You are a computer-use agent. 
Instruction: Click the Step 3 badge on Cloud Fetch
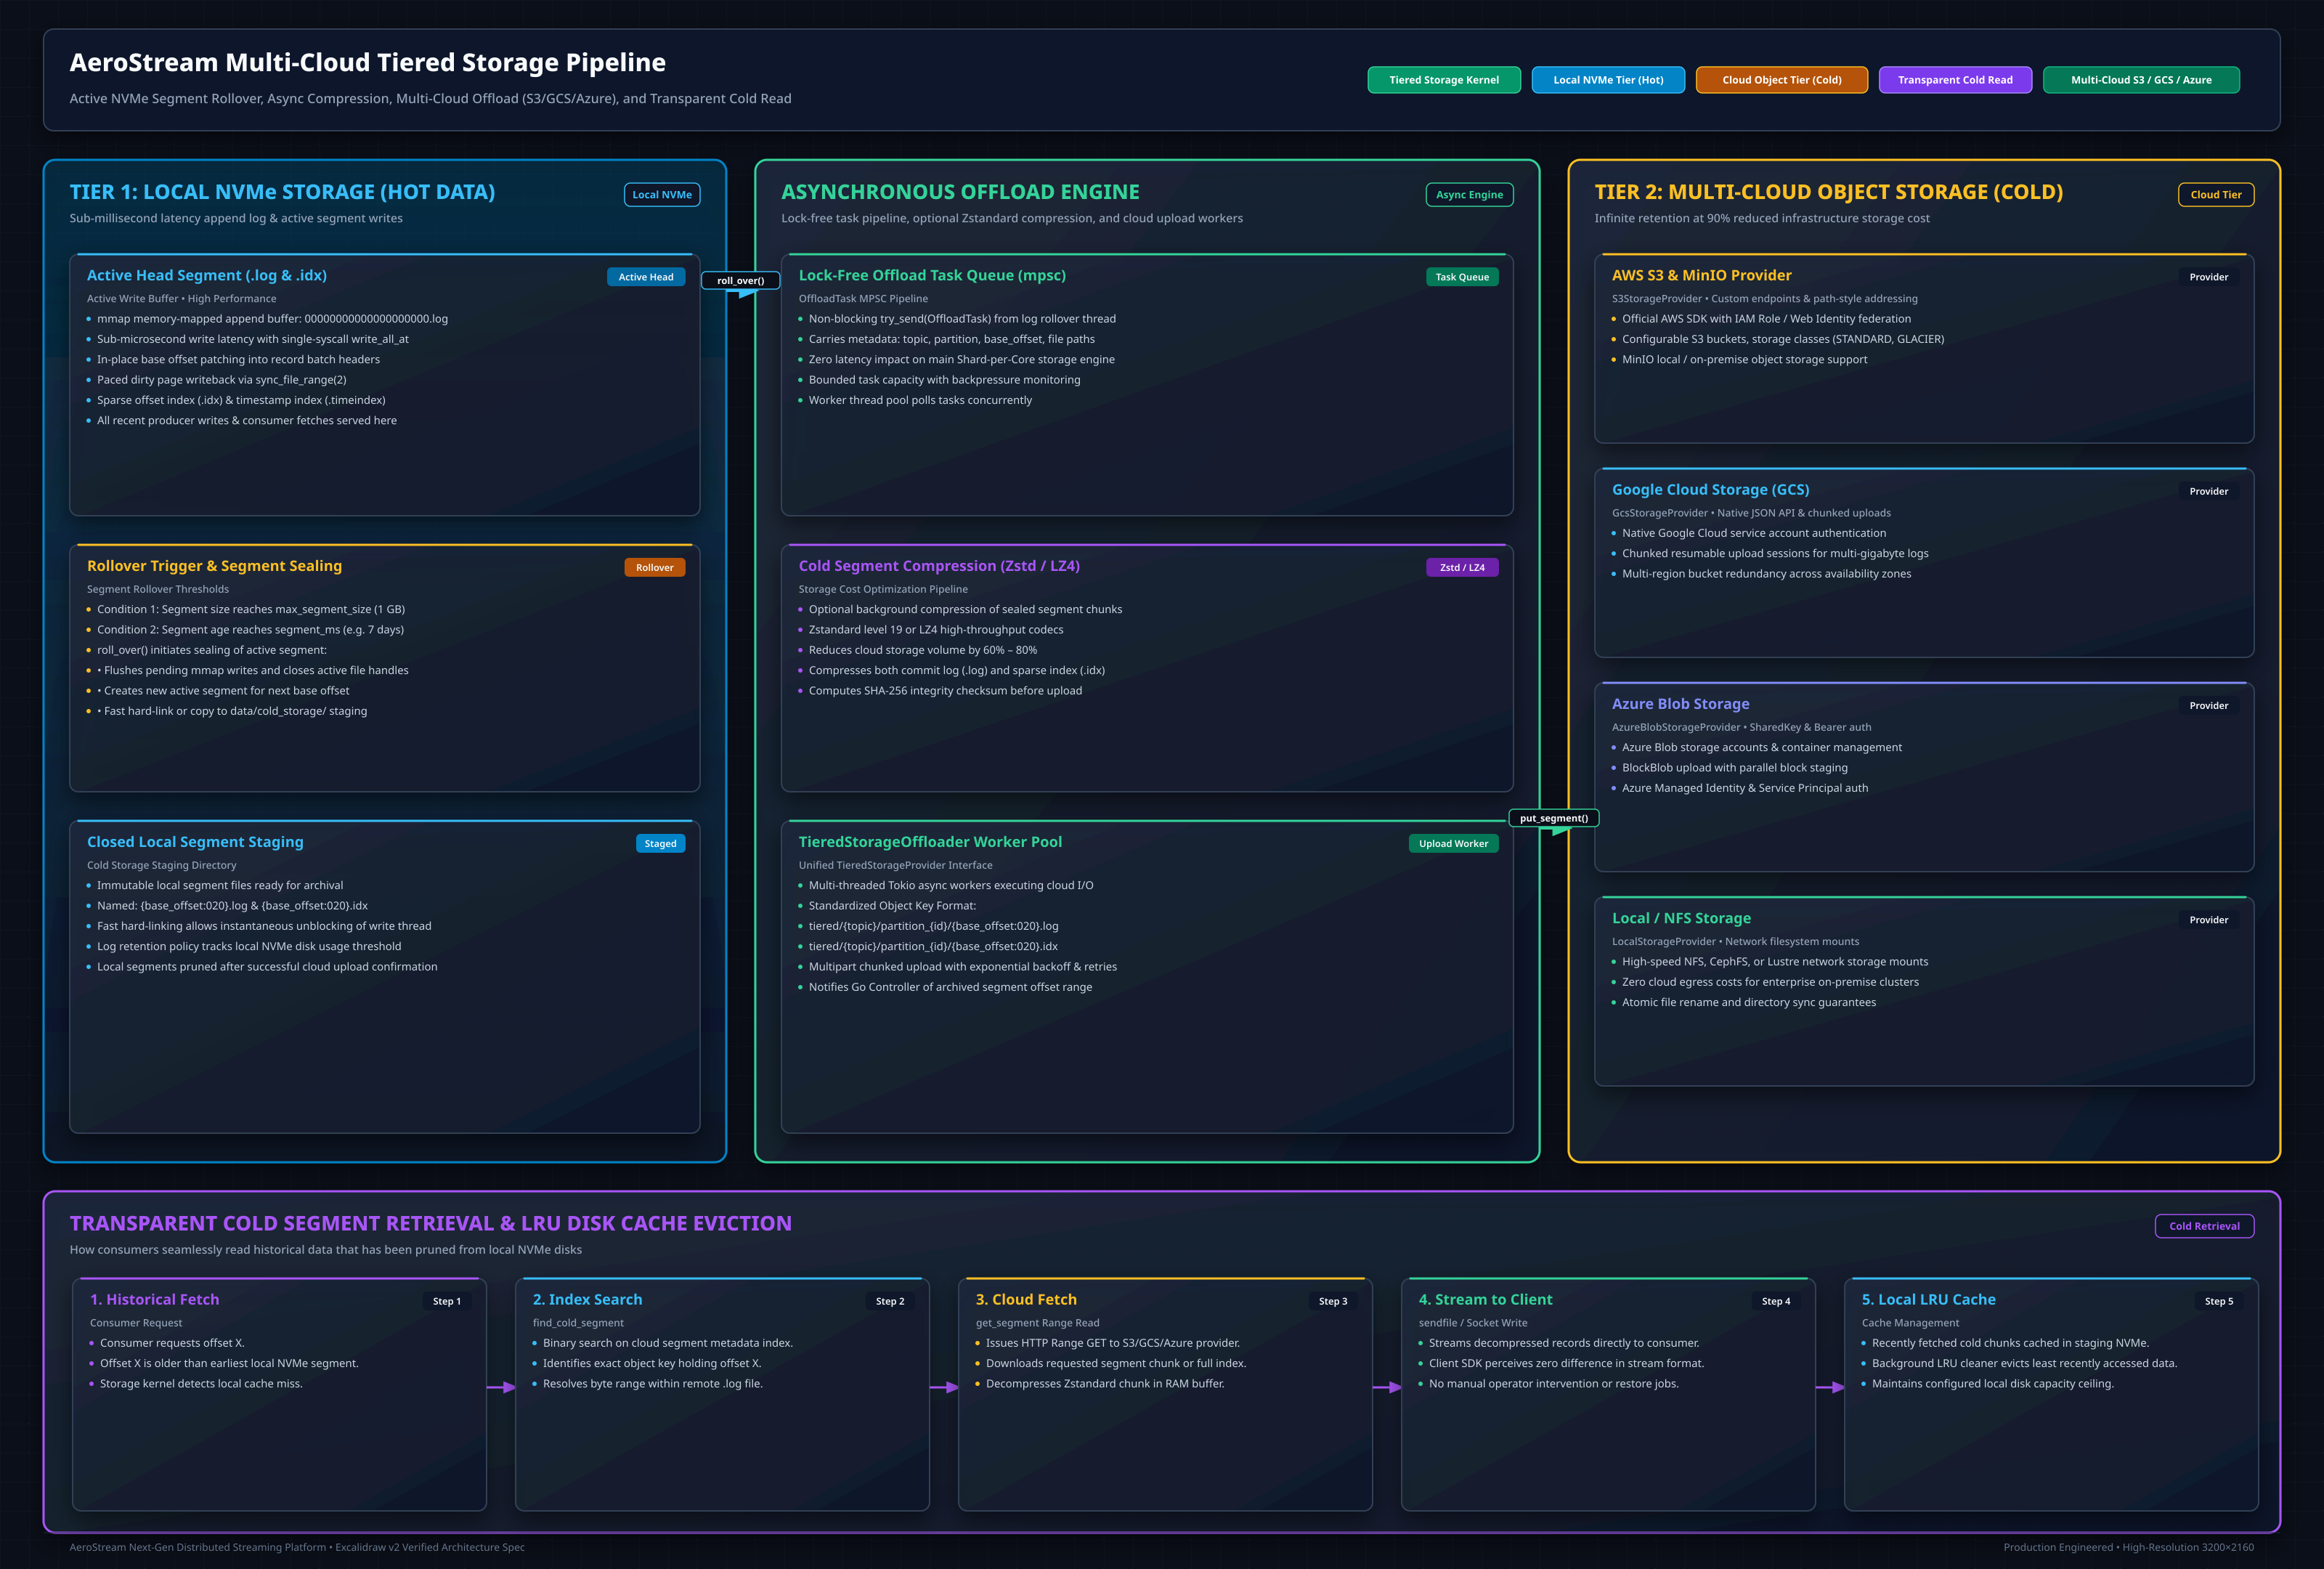pos(1332,1301)
